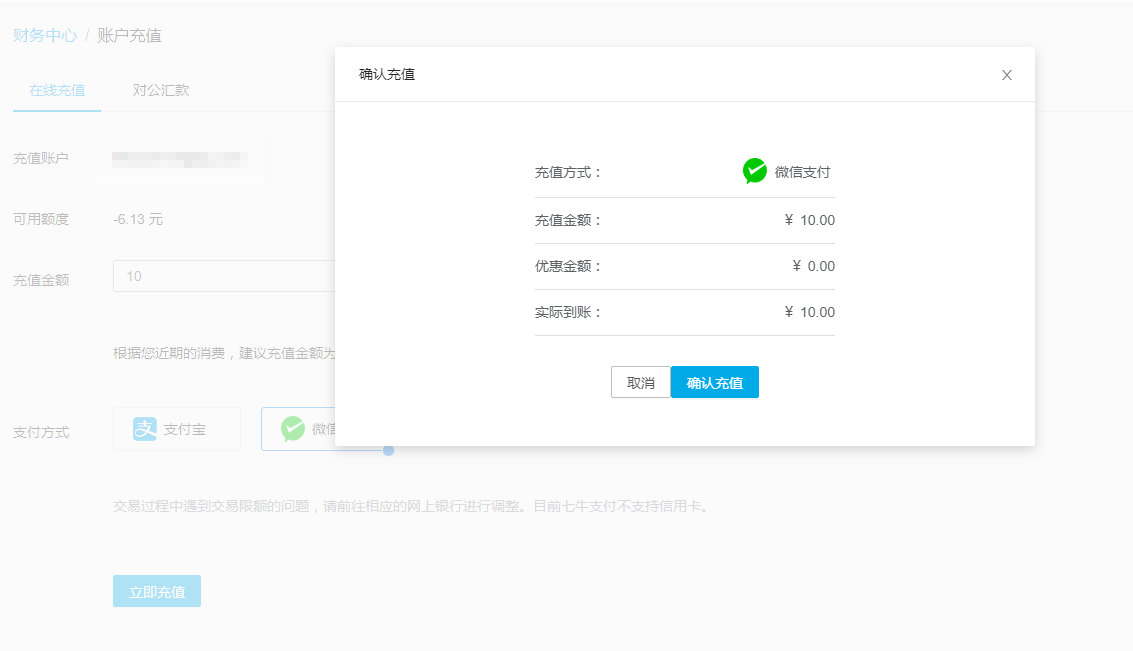Click the 可用额度 value -6.13 元
The height and width of the screenshot is (651, 1133).
138,219
